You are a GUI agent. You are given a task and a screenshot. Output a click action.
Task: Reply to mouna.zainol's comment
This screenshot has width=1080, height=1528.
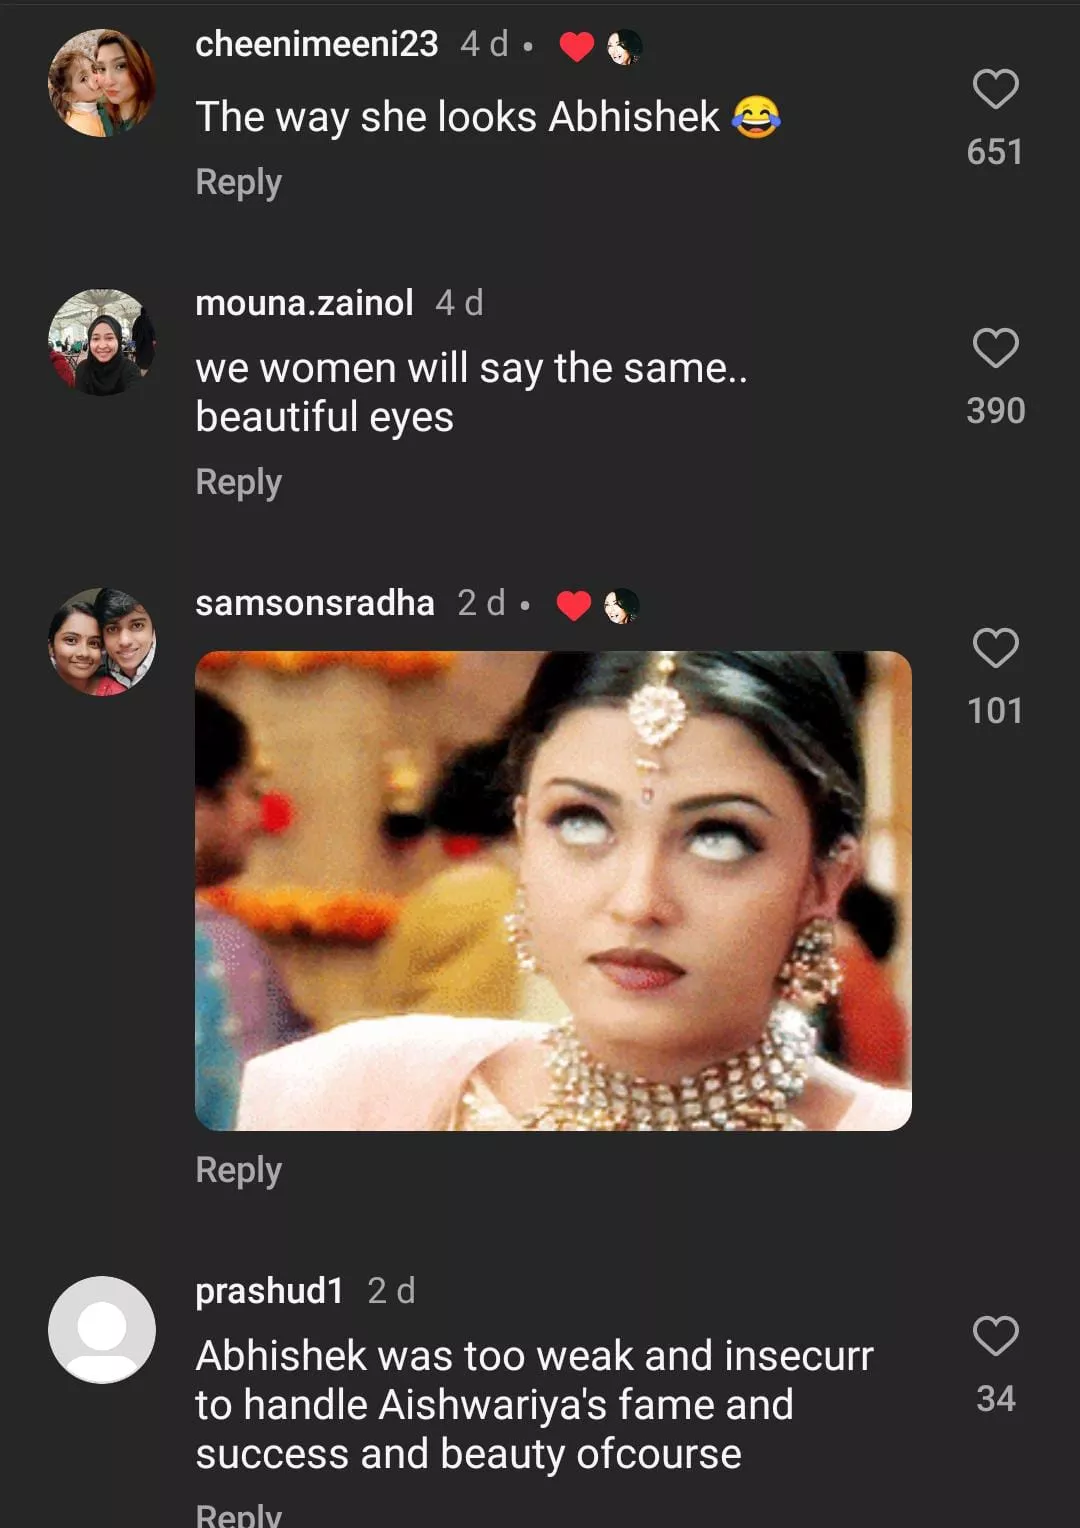click(x=238, y=482)
